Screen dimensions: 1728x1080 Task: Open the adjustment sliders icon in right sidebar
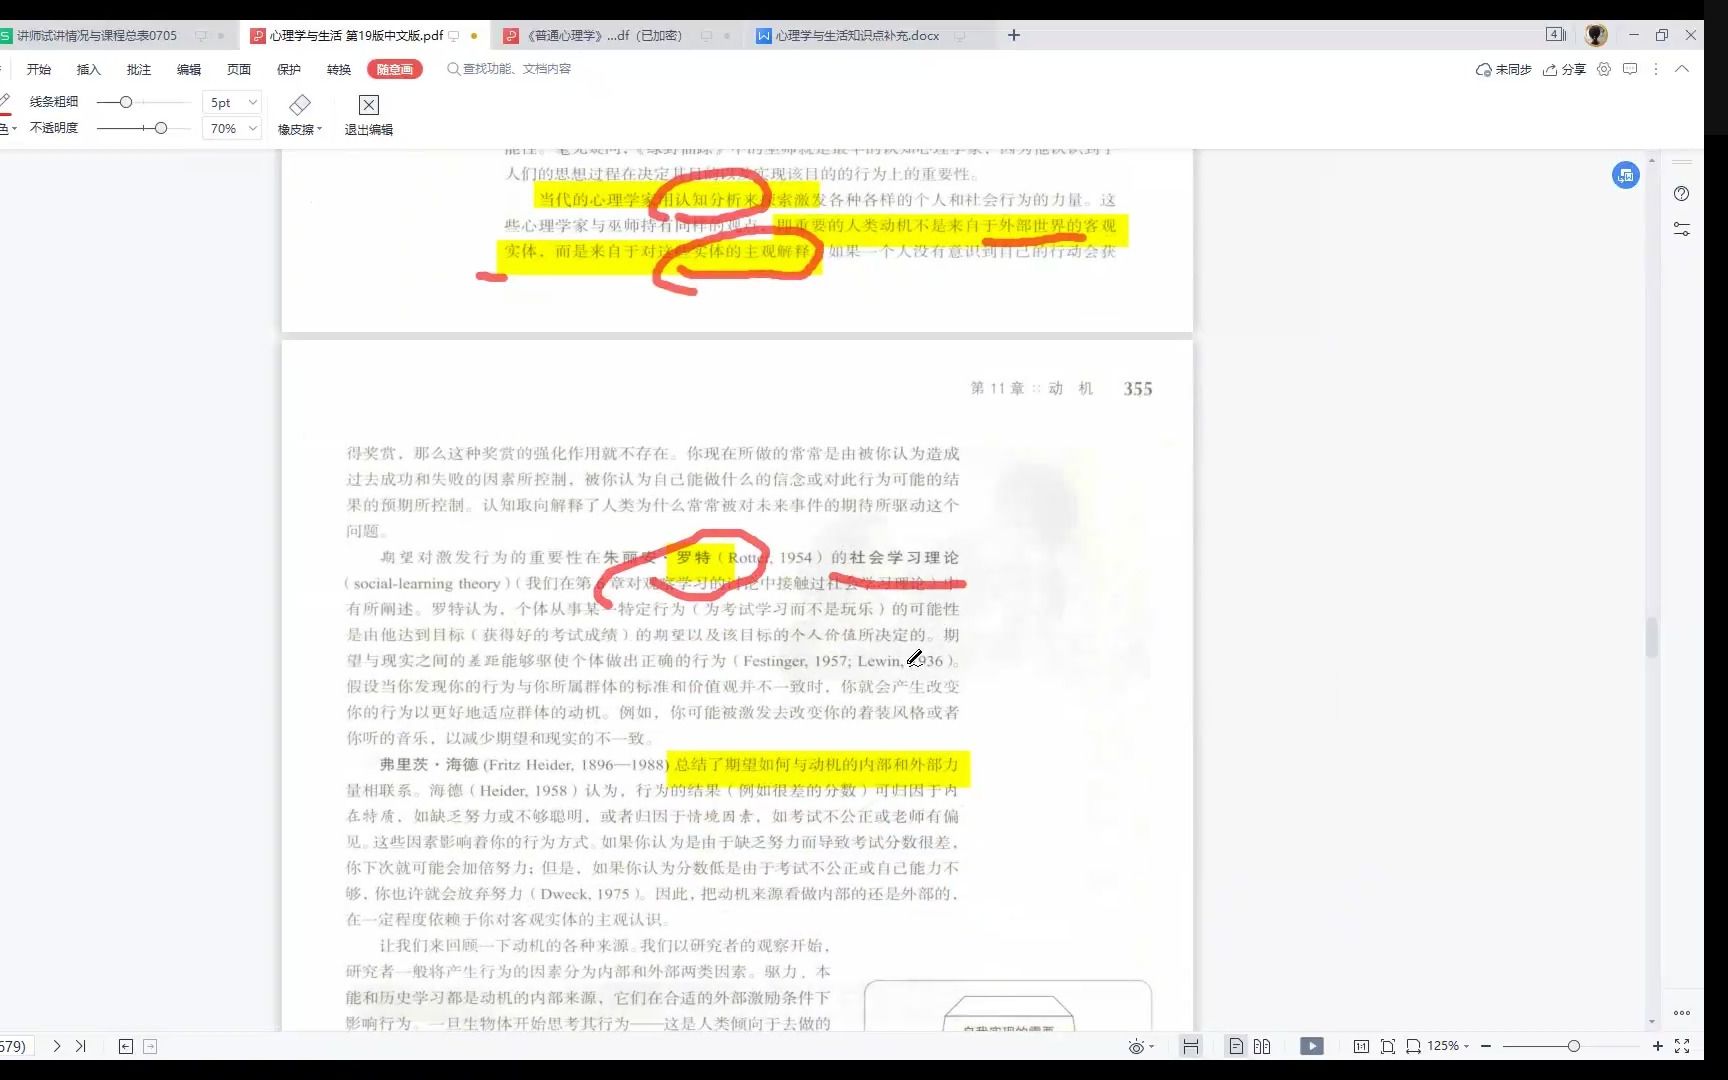pyautogui.click(x=1682, y=229)
